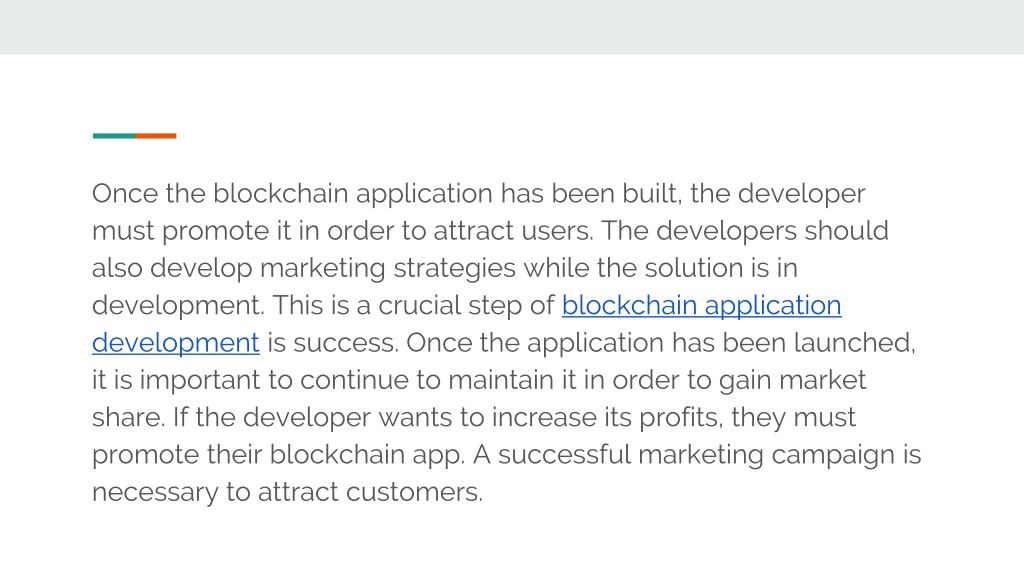This screenshot has width=1024, height=576.
Task: Click the gray header band at top
Action: pyautogui.click(x=512, y=27)
